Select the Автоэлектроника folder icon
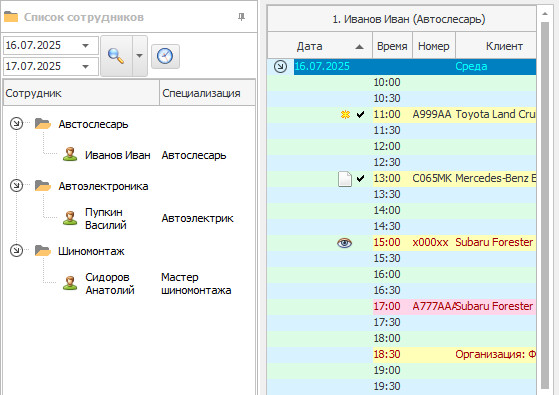Image resolution: width=559 pixels, height=395 pixels. pos(43,185)
